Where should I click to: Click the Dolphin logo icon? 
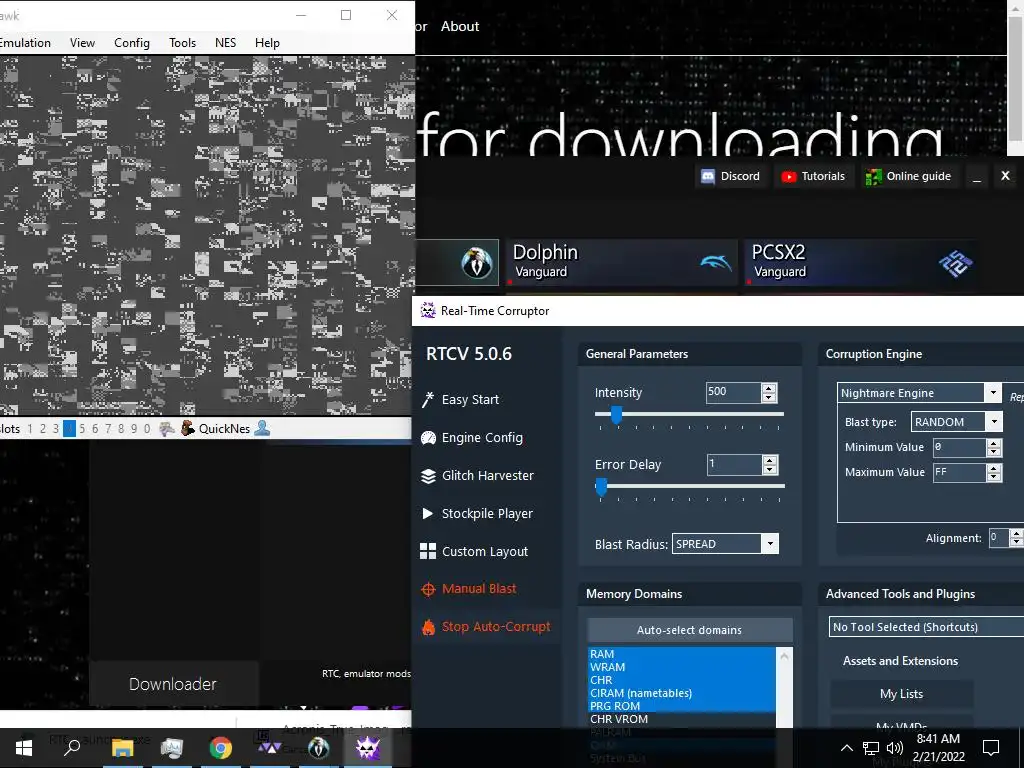click(715, 262)
